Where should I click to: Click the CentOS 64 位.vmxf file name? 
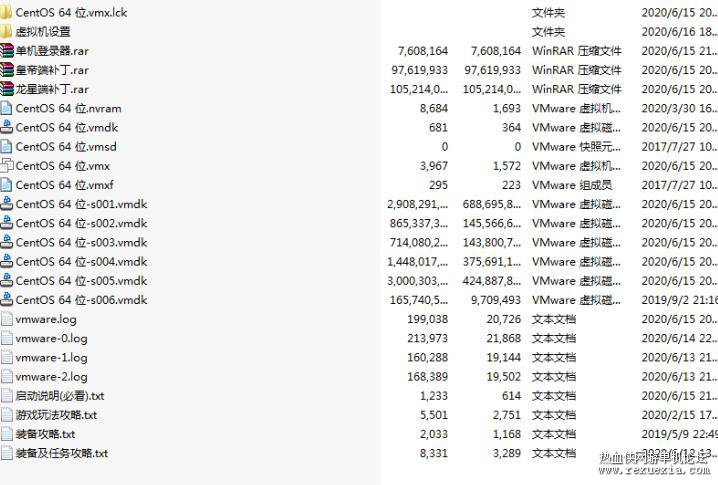click(x=65, y=185)
